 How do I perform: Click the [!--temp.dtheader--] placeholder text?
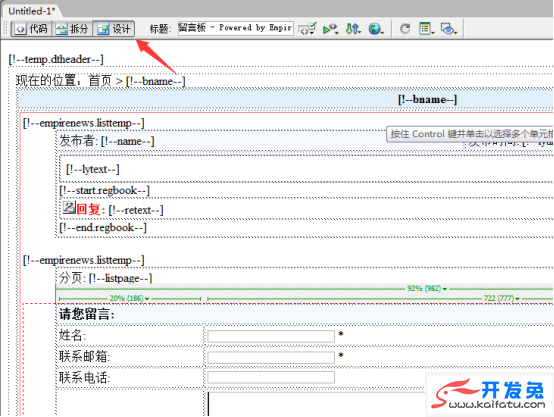[56, 59]
